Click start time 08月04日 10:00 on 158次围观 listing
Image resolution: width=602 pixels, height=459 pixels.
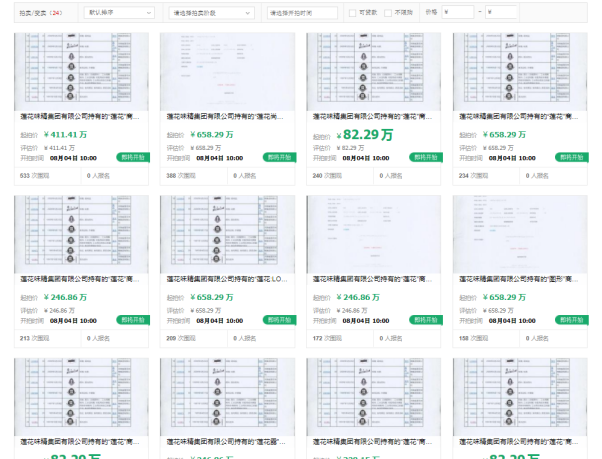[x=512, y=321]
